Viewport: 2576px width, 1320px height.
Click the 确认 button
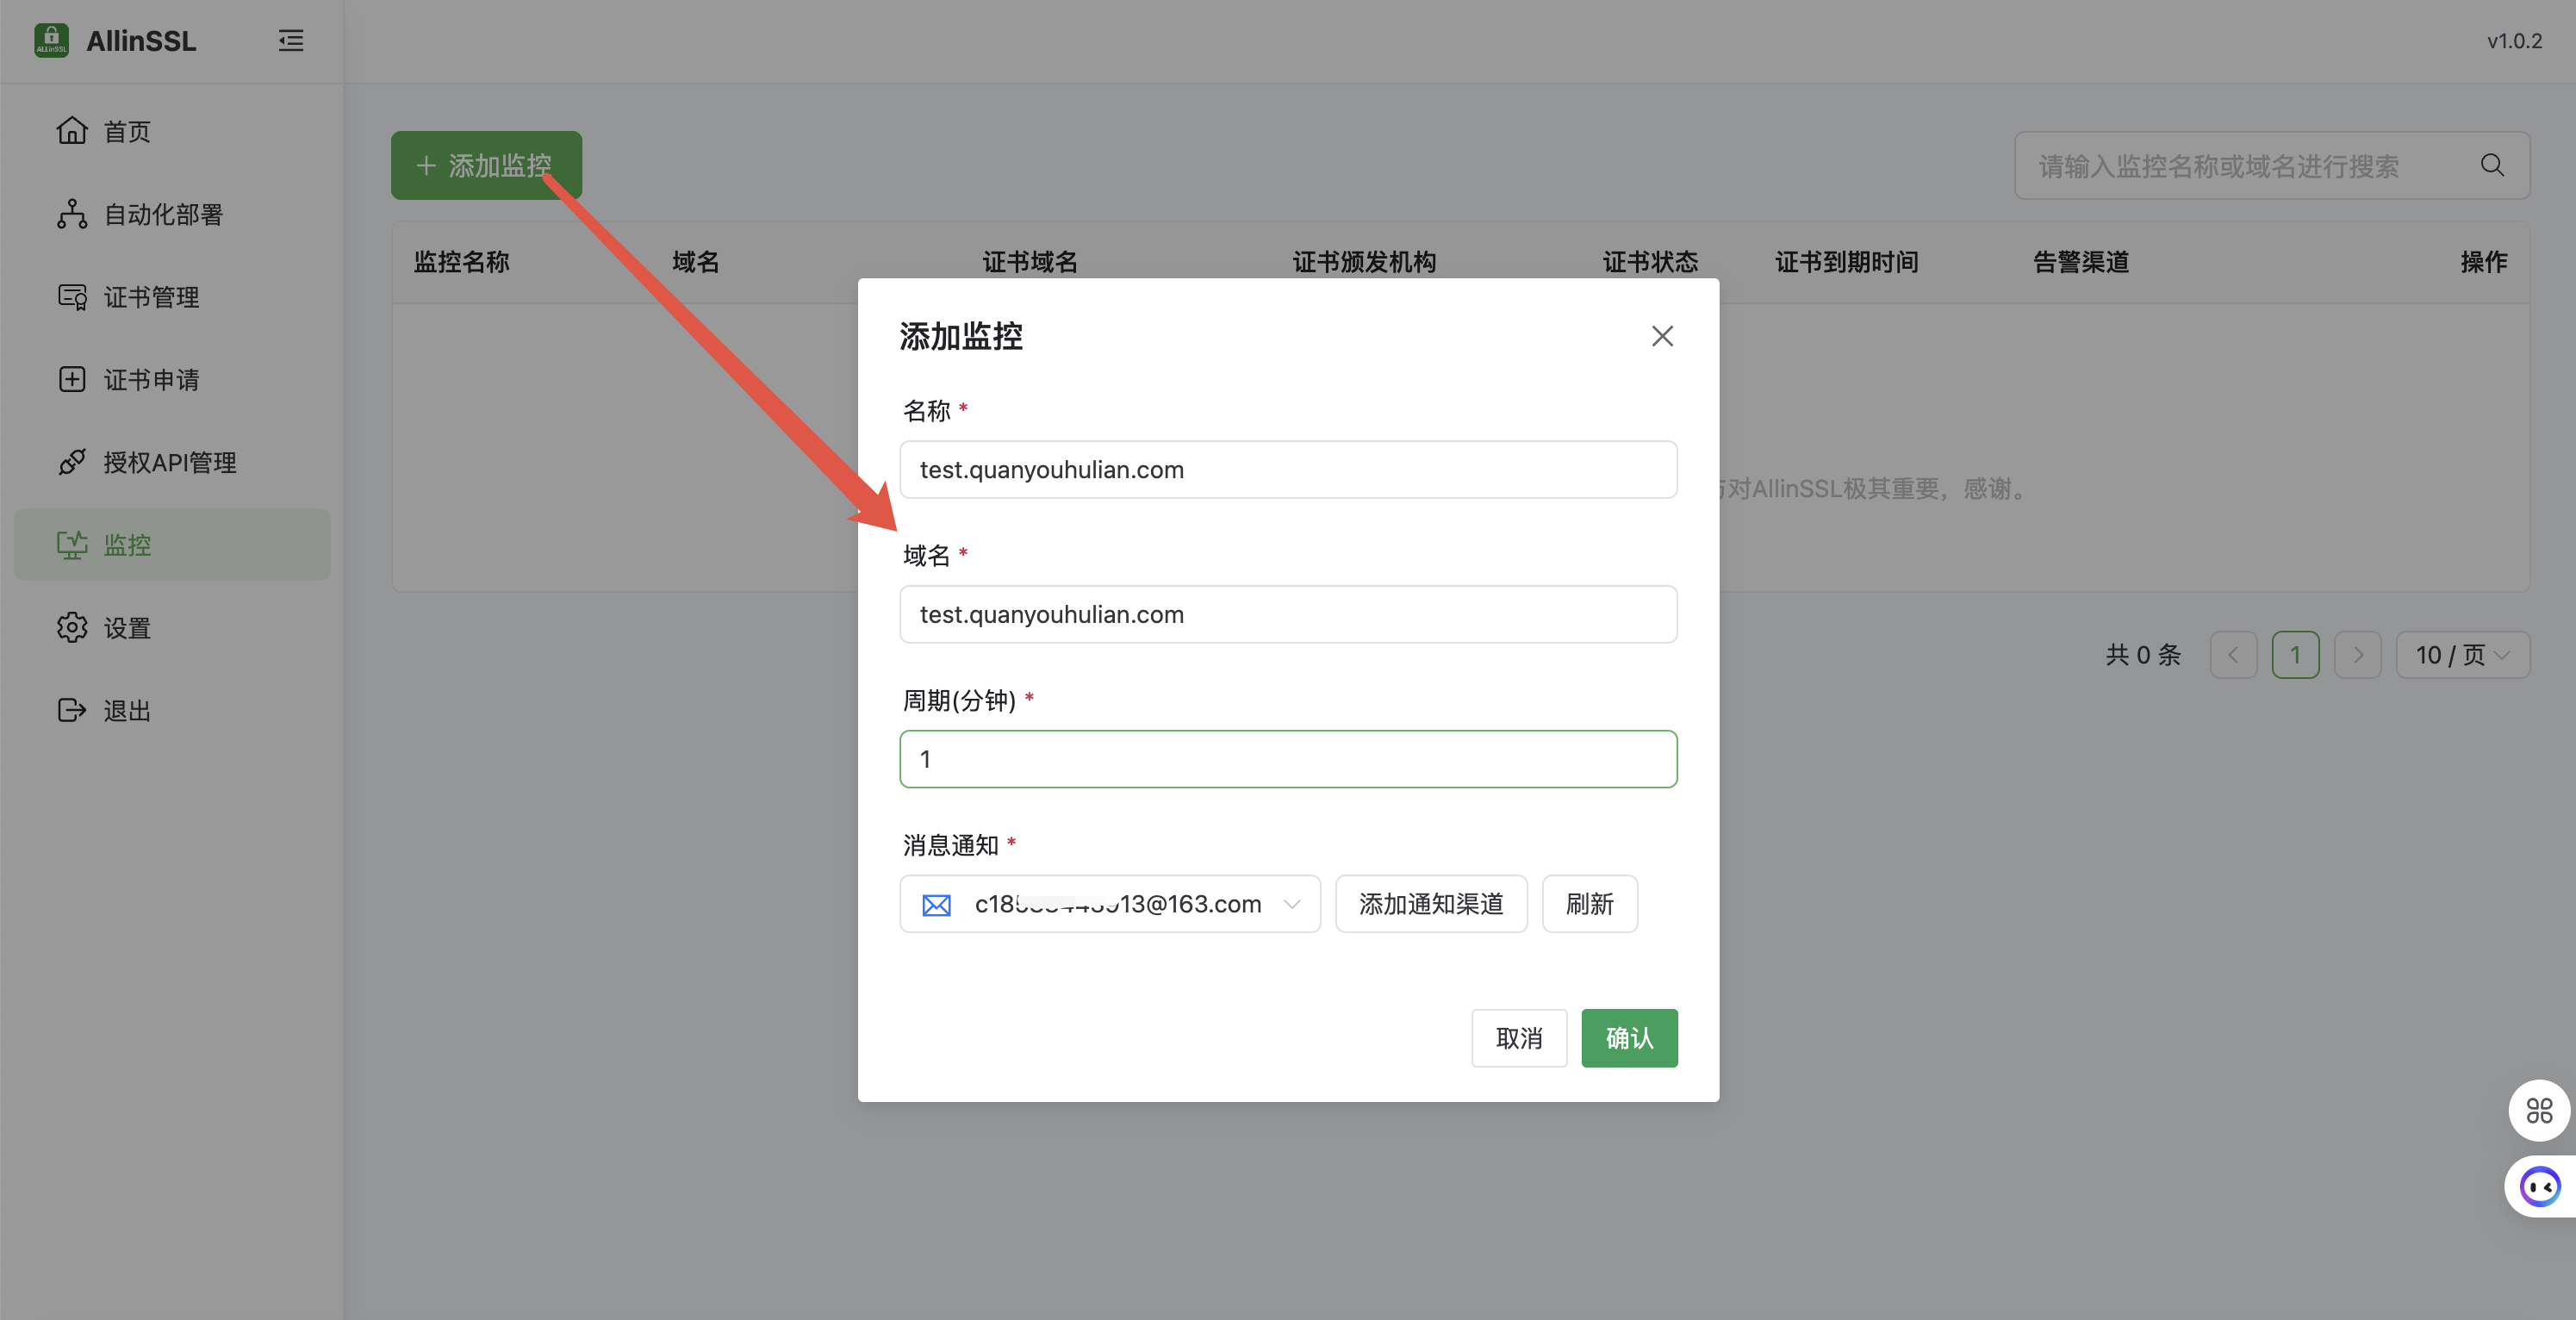1628,1038
